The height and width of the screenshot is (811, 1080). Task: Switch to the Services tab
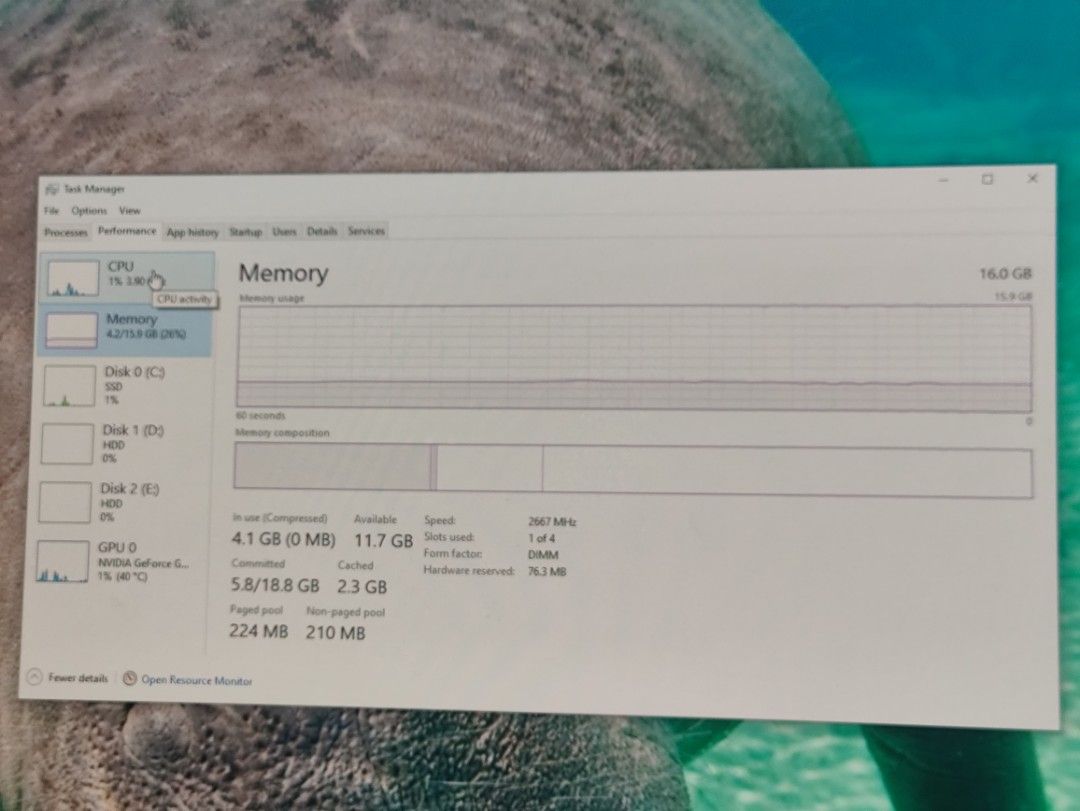click(366, 231)
